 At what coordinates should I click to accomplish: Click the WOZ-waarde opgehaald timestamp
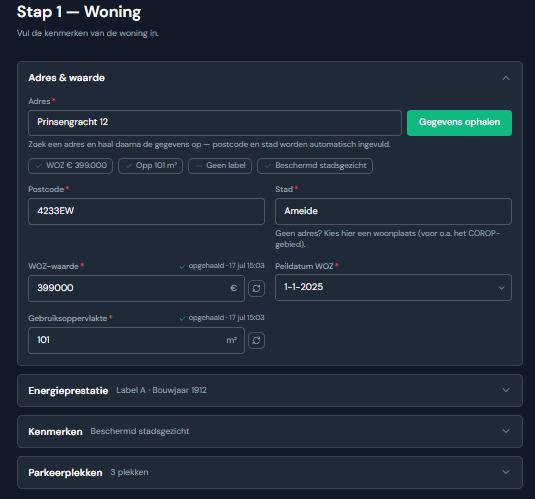(x=222, y=266)
